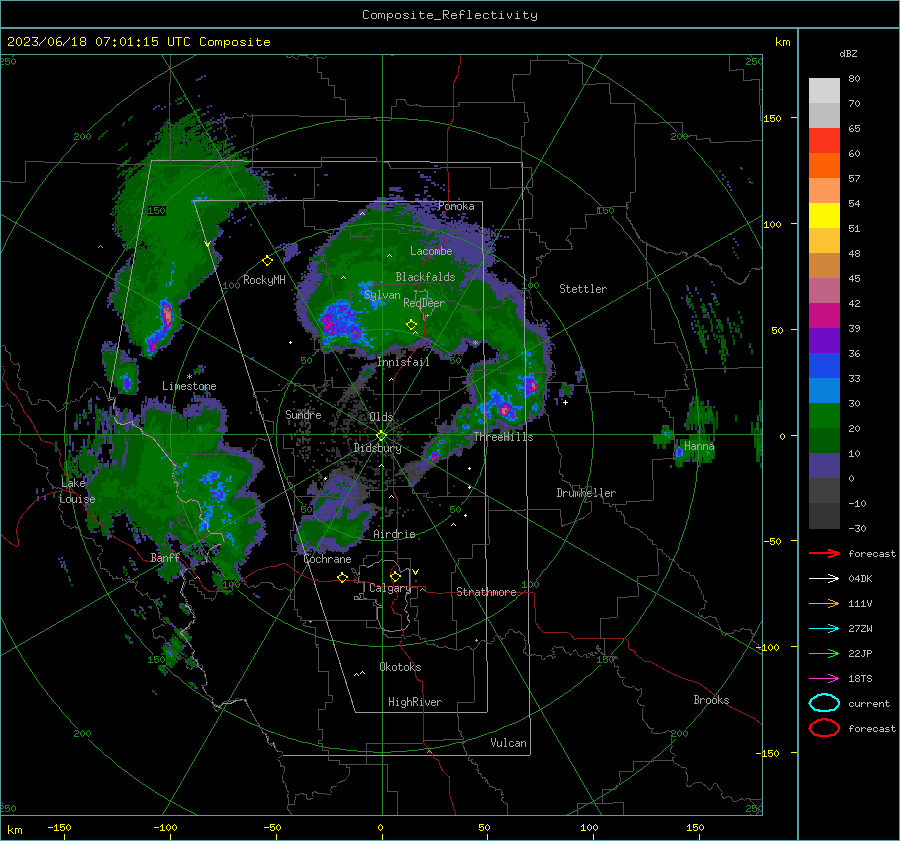Click the green 30 dBZ color swatch
Screen dimensions: 900x841
(x=824, y=416)
